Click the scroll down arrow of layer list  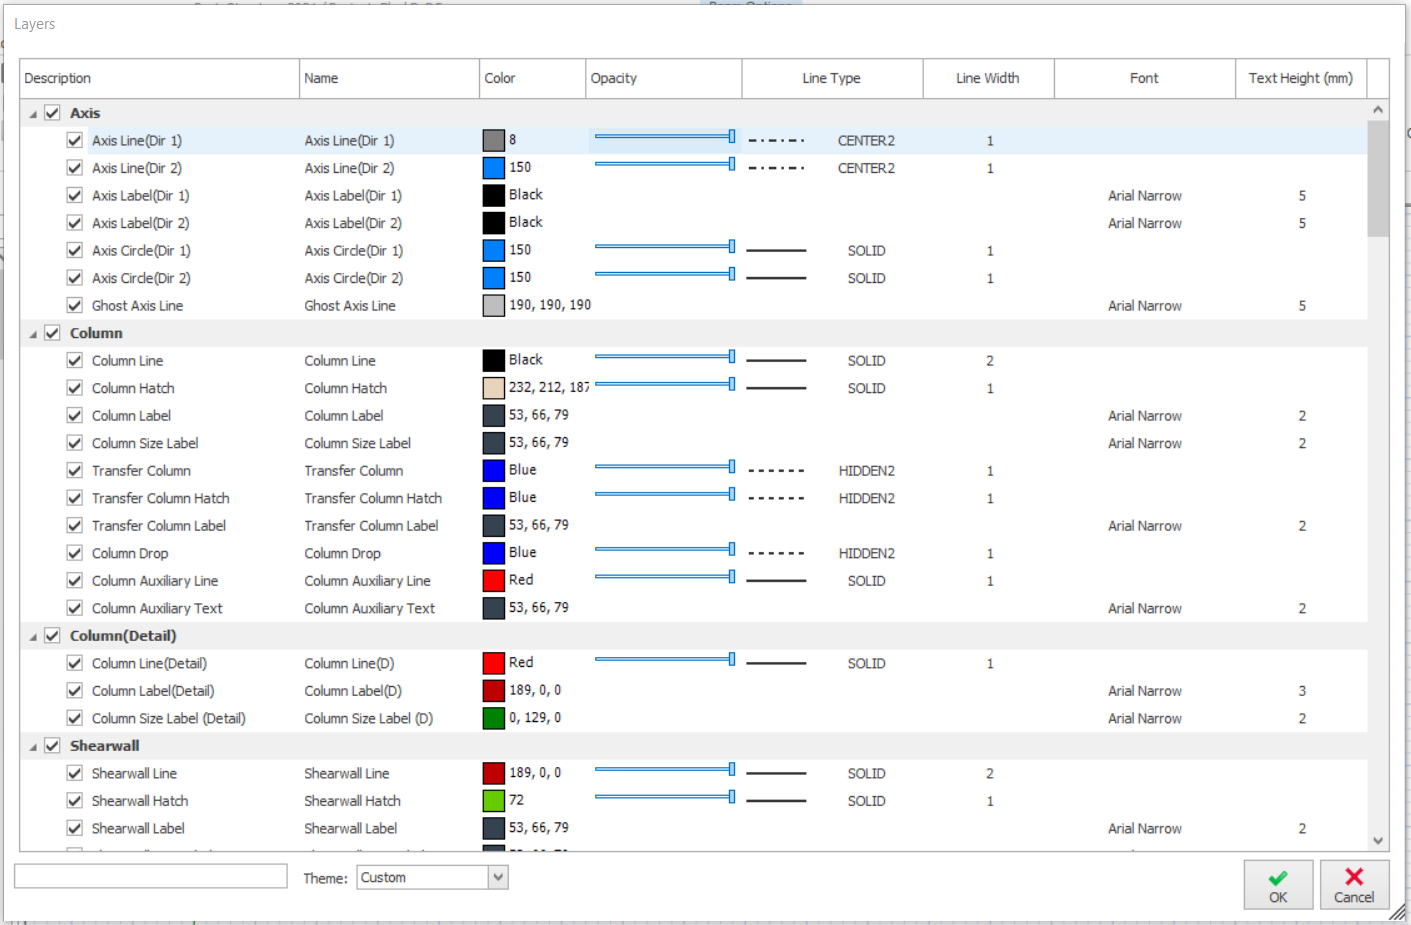[1378, 841]
